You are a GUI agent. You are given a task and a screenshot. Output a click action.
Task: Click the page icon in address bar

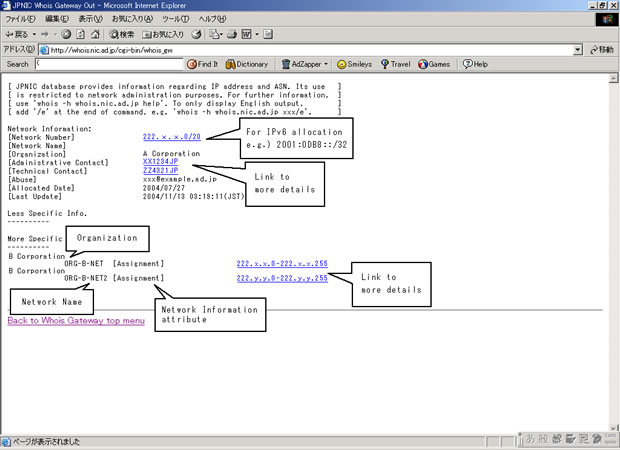[x=44, y=50]
